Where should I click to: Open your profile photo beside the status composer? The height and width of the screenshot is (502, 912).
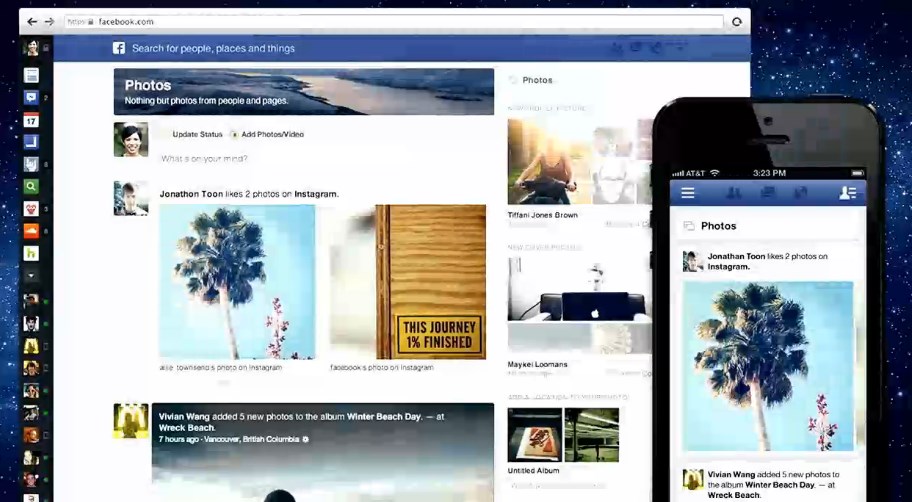[131, 139]
